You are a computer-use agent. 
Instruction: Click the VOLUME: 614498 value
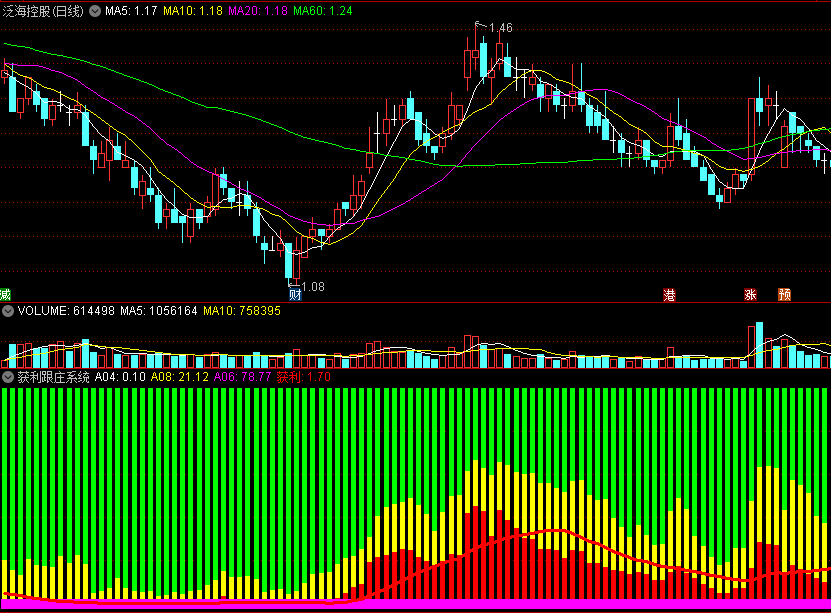66,311
